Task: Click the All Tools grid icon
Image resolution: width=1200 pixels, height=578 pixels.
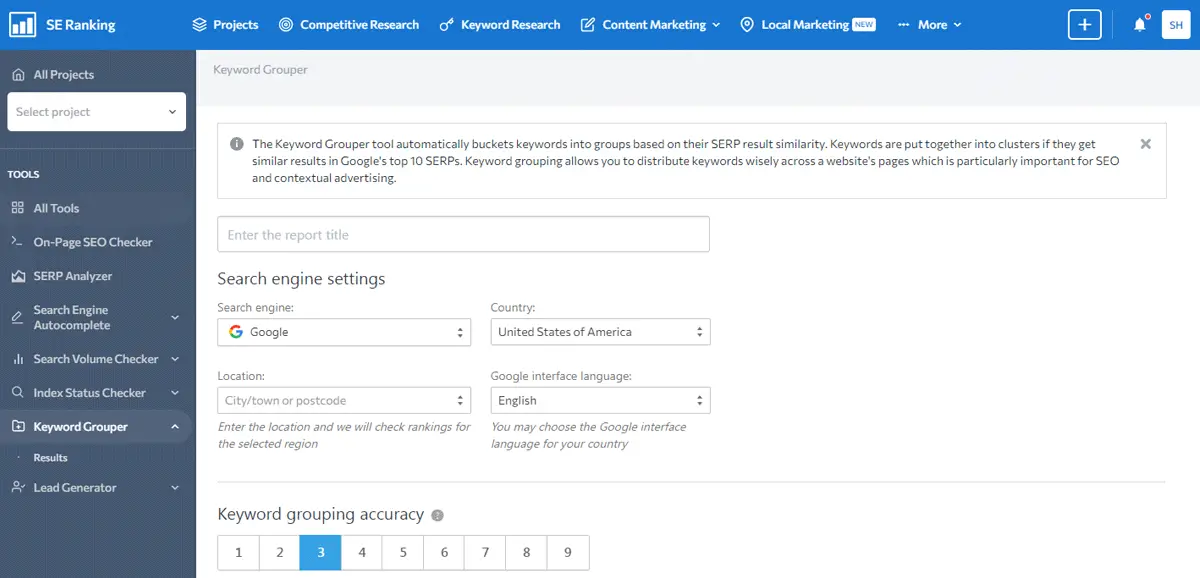Action: 17,208
